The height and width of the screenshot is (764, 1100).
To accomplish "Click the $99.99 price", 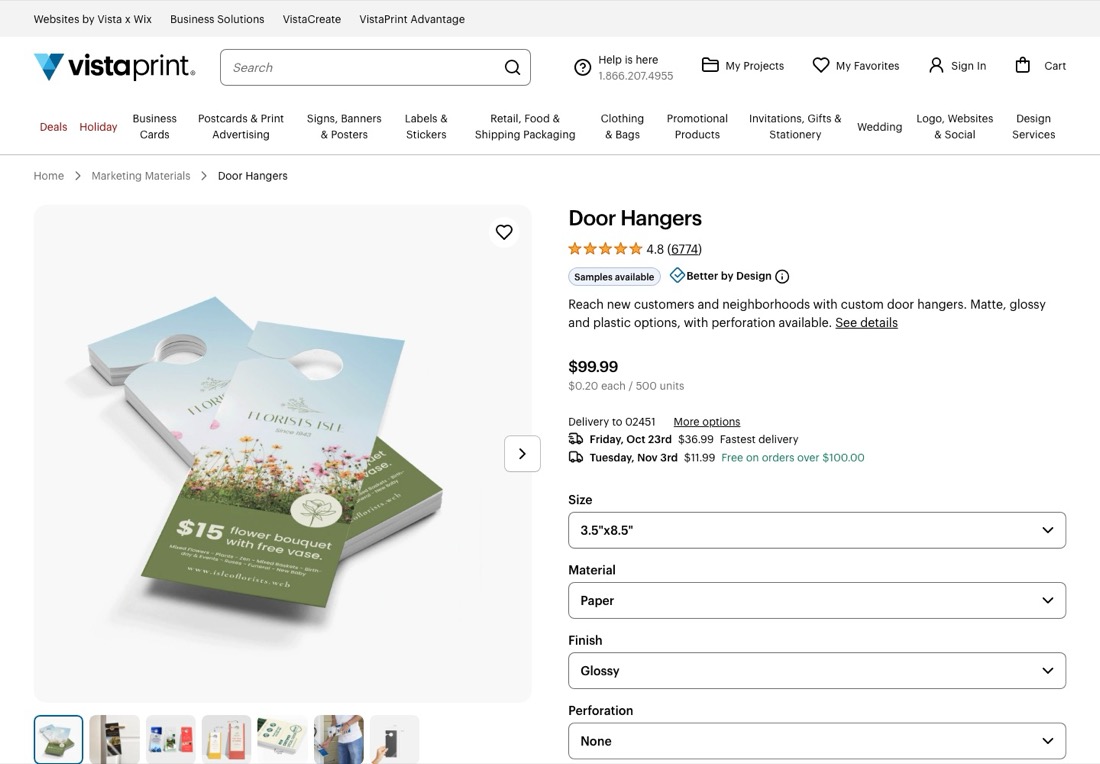I will (593, 367).
